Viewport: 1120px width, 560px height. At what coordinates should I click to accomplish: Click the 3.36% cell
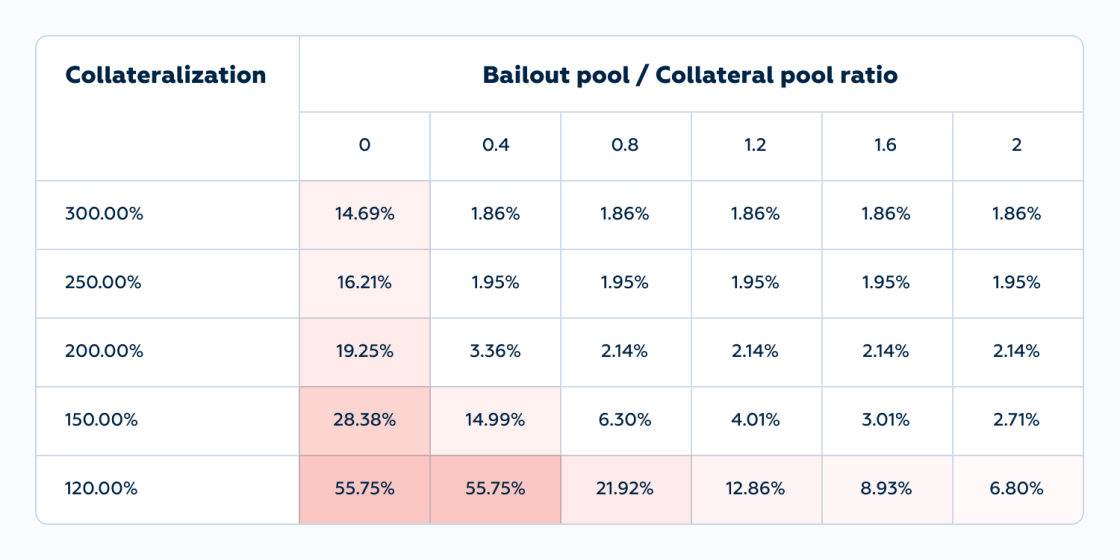(495, 351)
